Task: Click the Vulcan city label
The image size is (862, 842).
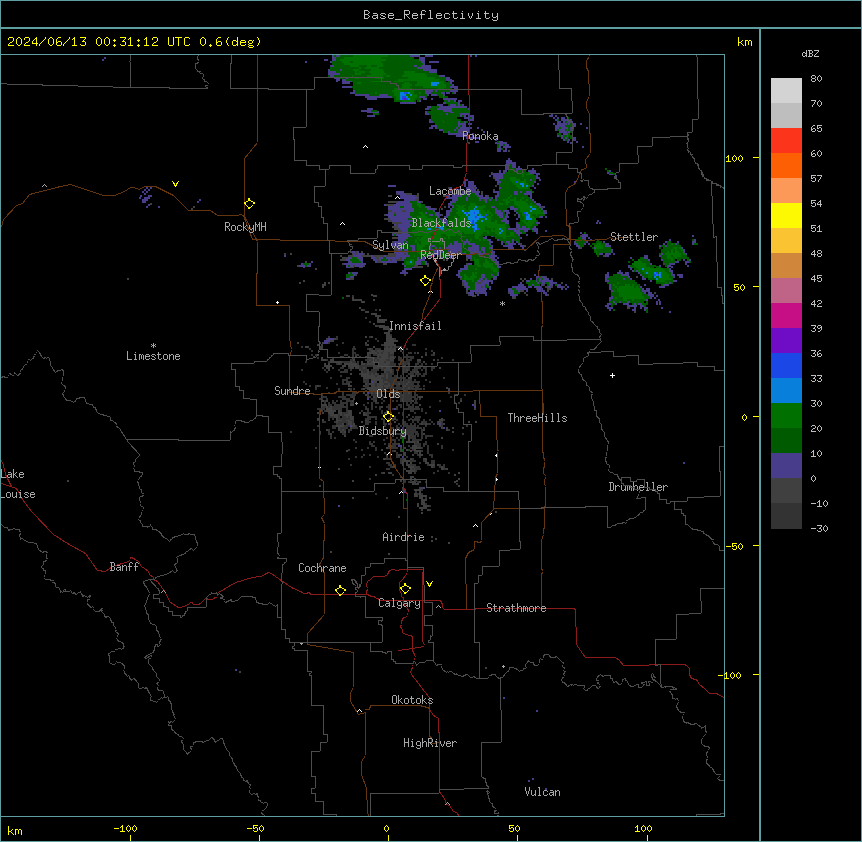Action: click(x=542, y=792)
